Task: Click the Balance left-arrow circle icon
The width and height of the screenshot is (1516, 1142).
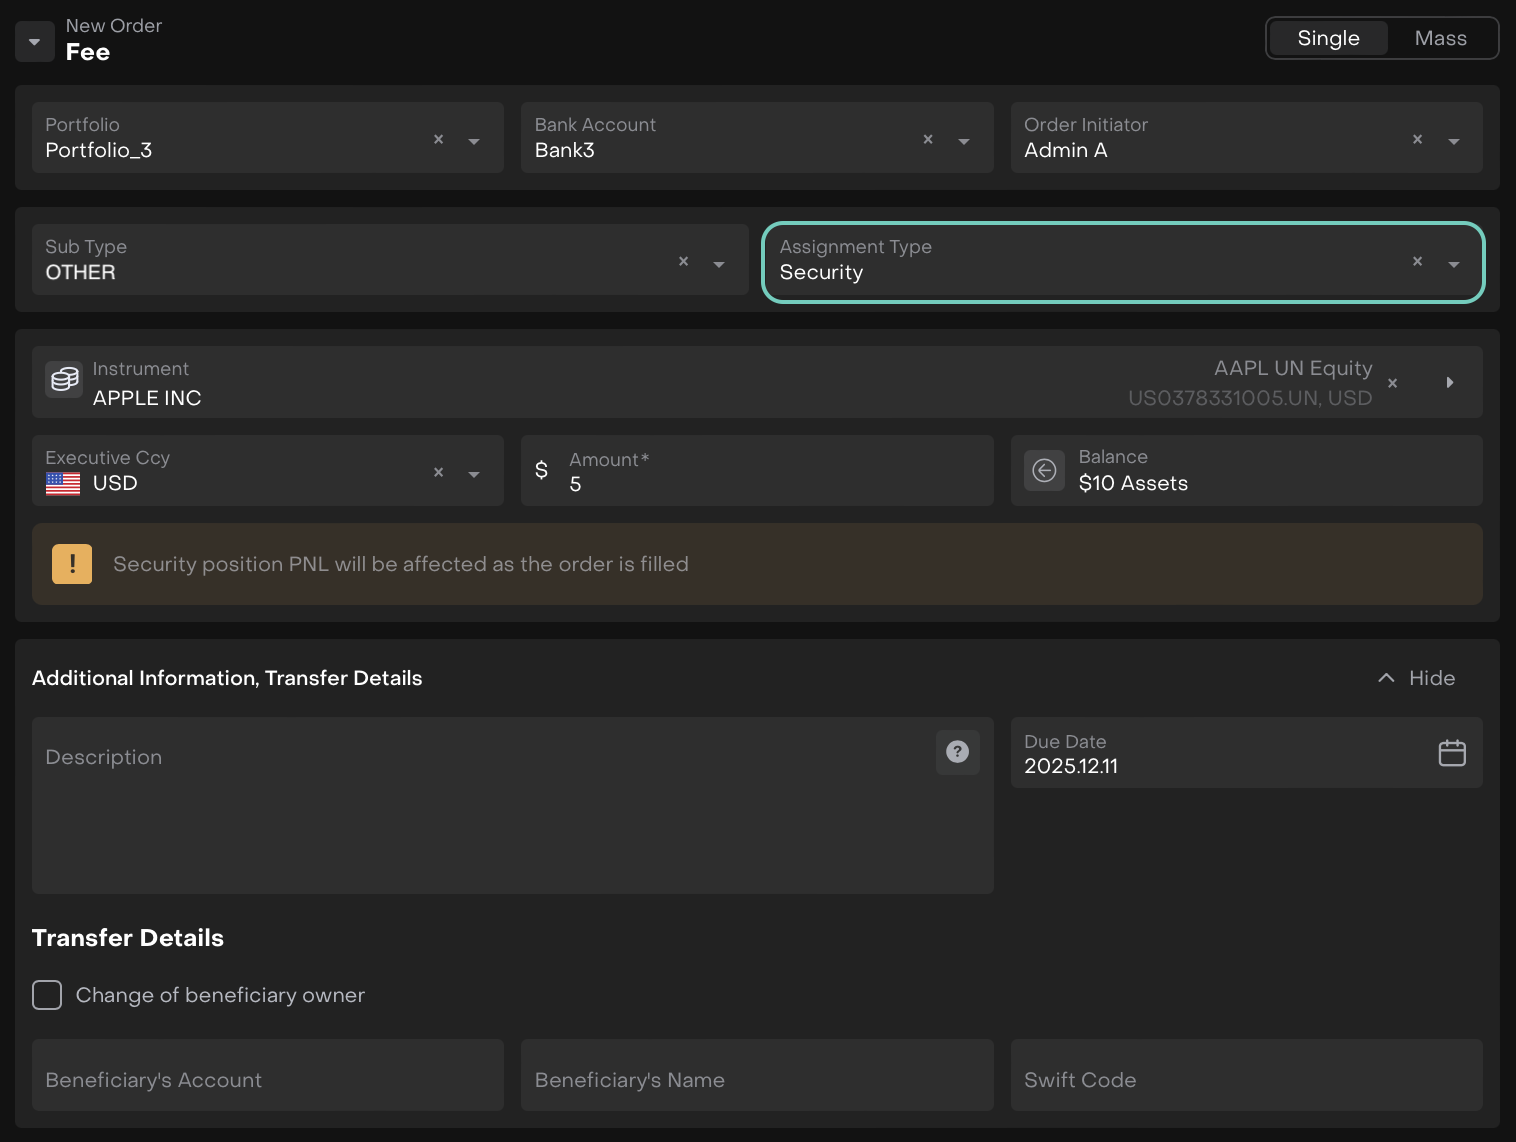Action: 1044,471
